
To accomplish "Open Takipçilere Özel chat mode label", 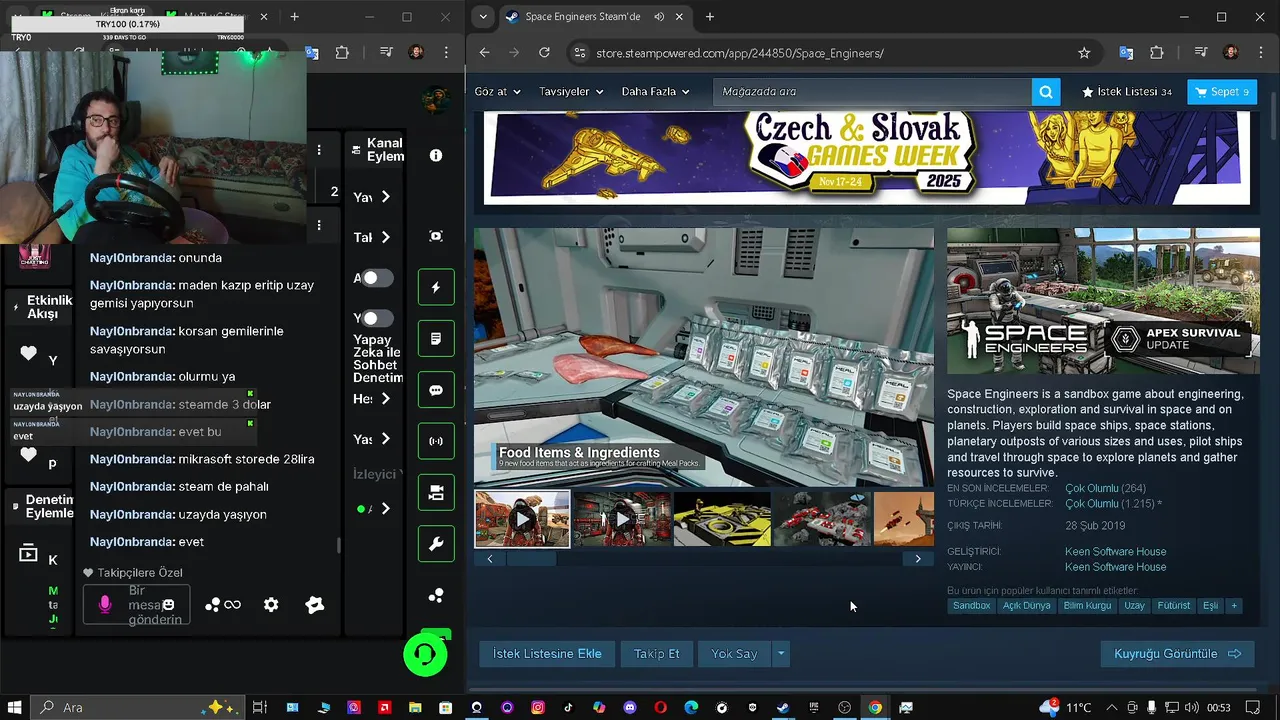I will tap(132, 573).
